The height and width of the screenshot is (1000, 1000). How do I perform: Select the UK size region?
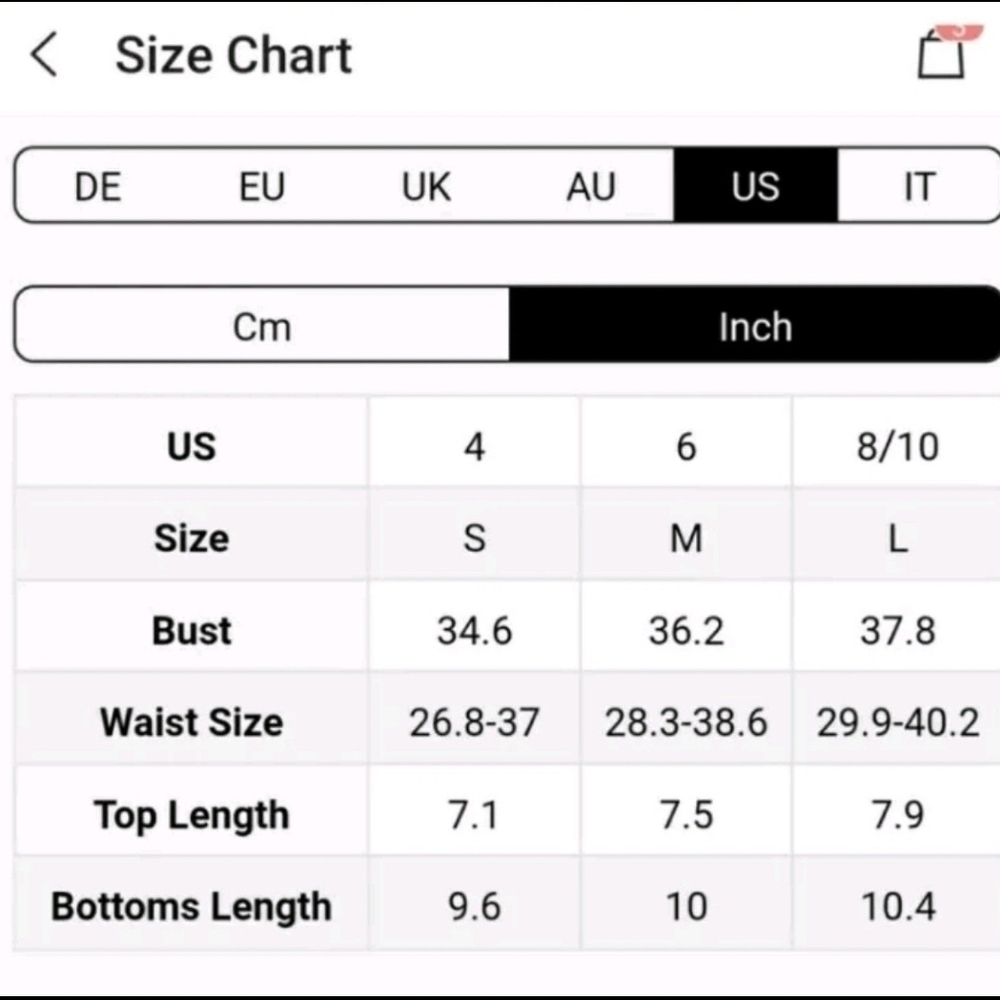[x=426, y=186]
